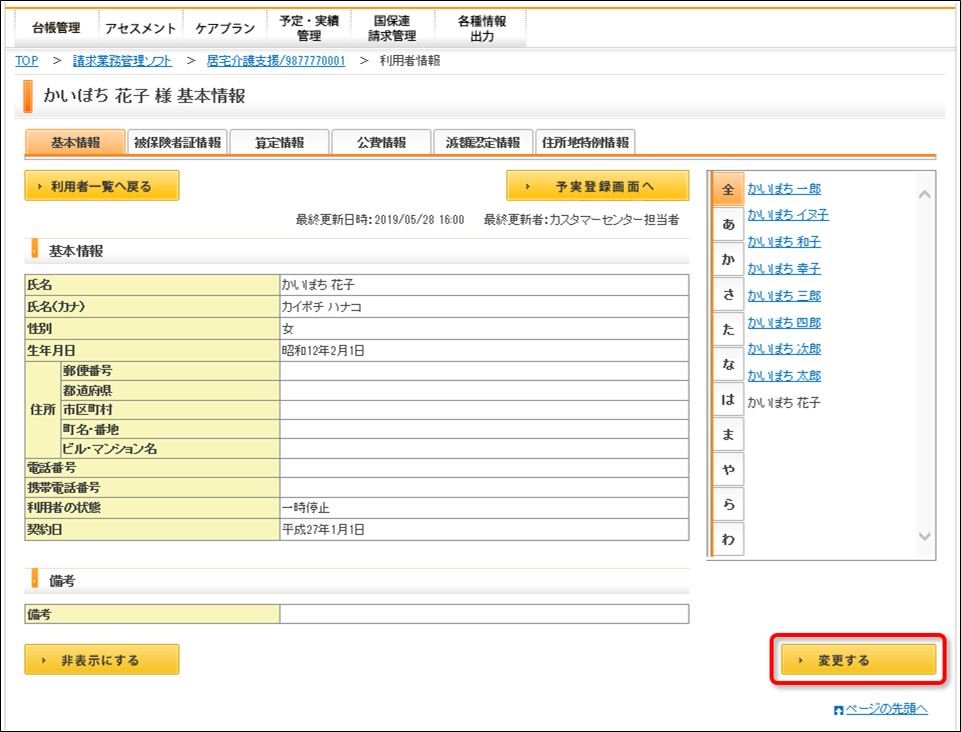Open the ケアプラン menu
This screenshot has height=732, width=961.
click(x=225, y=28)
